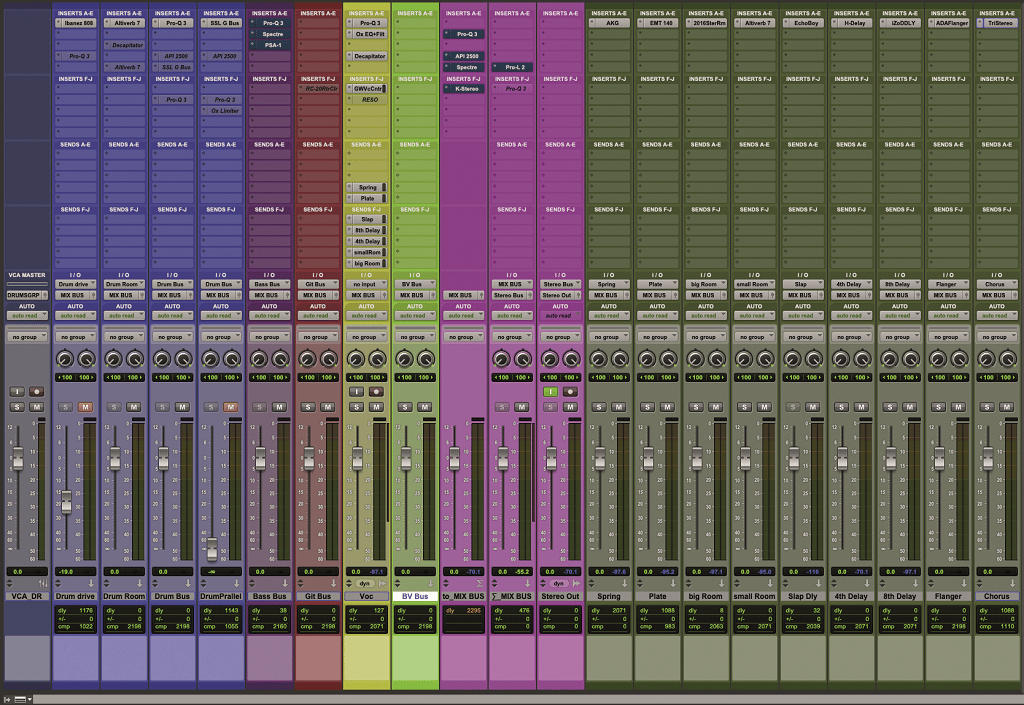Open Spring input selector on Spring channel
The width and height of the screenshot is (1024, 705).
[x=609, y=284]
